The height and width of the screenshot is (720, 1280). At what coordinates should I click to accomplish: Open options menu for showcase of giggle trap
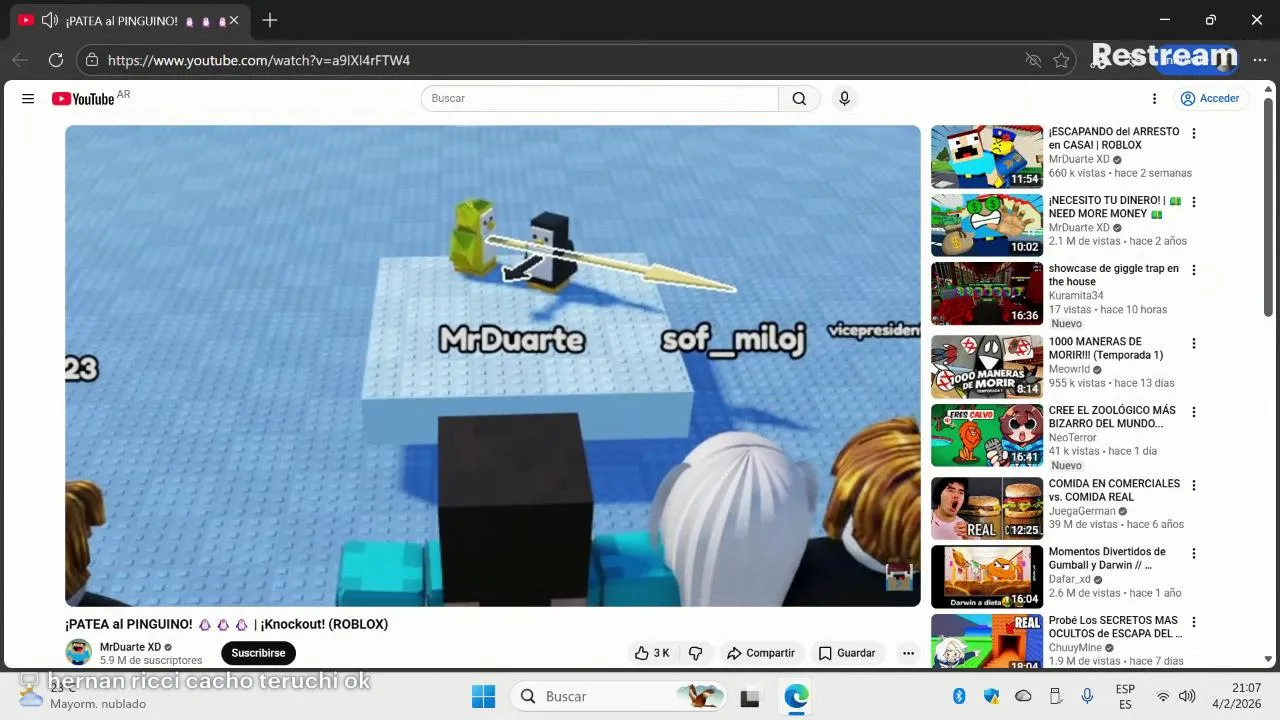pyautogui.click(x=1193, y=270)
